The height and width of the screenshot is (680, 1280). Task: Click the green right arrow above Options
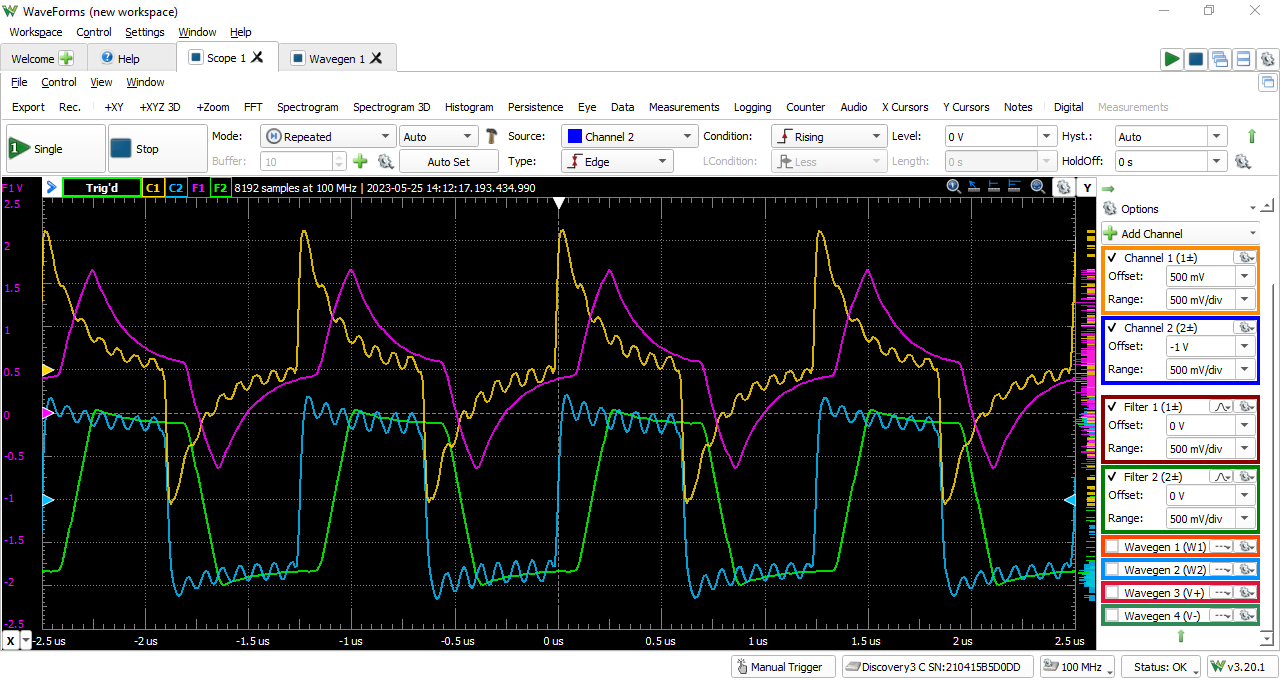coord(1108,188)
